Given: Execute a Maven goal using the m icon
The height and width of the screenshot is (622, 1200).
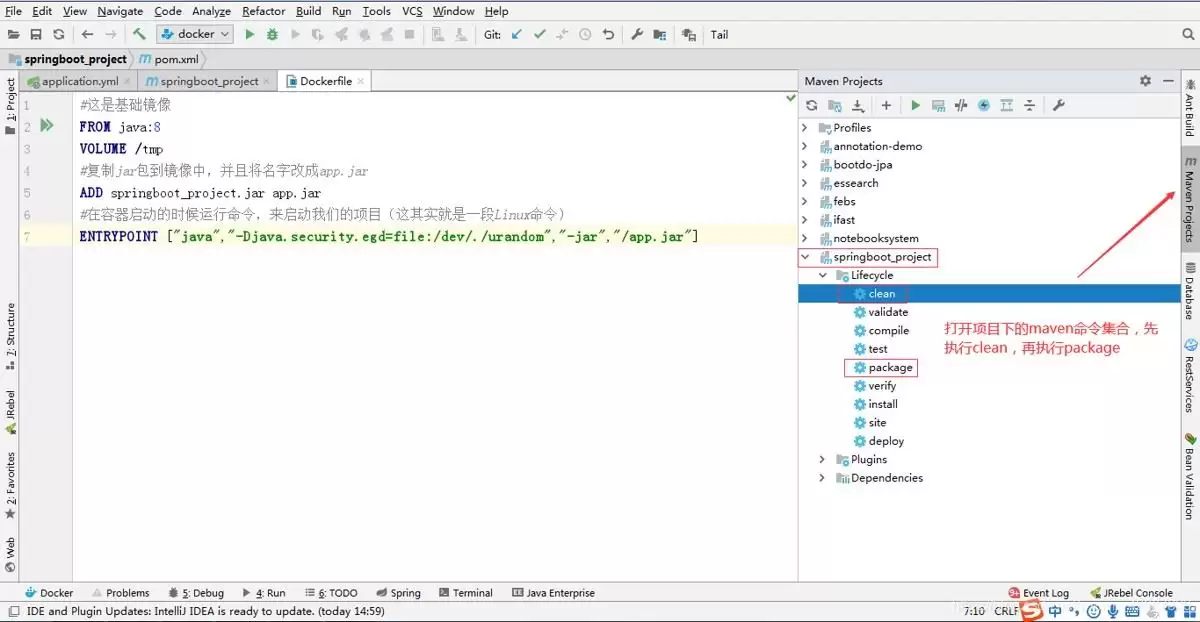Looking at the screenshot, I should 940,105.
